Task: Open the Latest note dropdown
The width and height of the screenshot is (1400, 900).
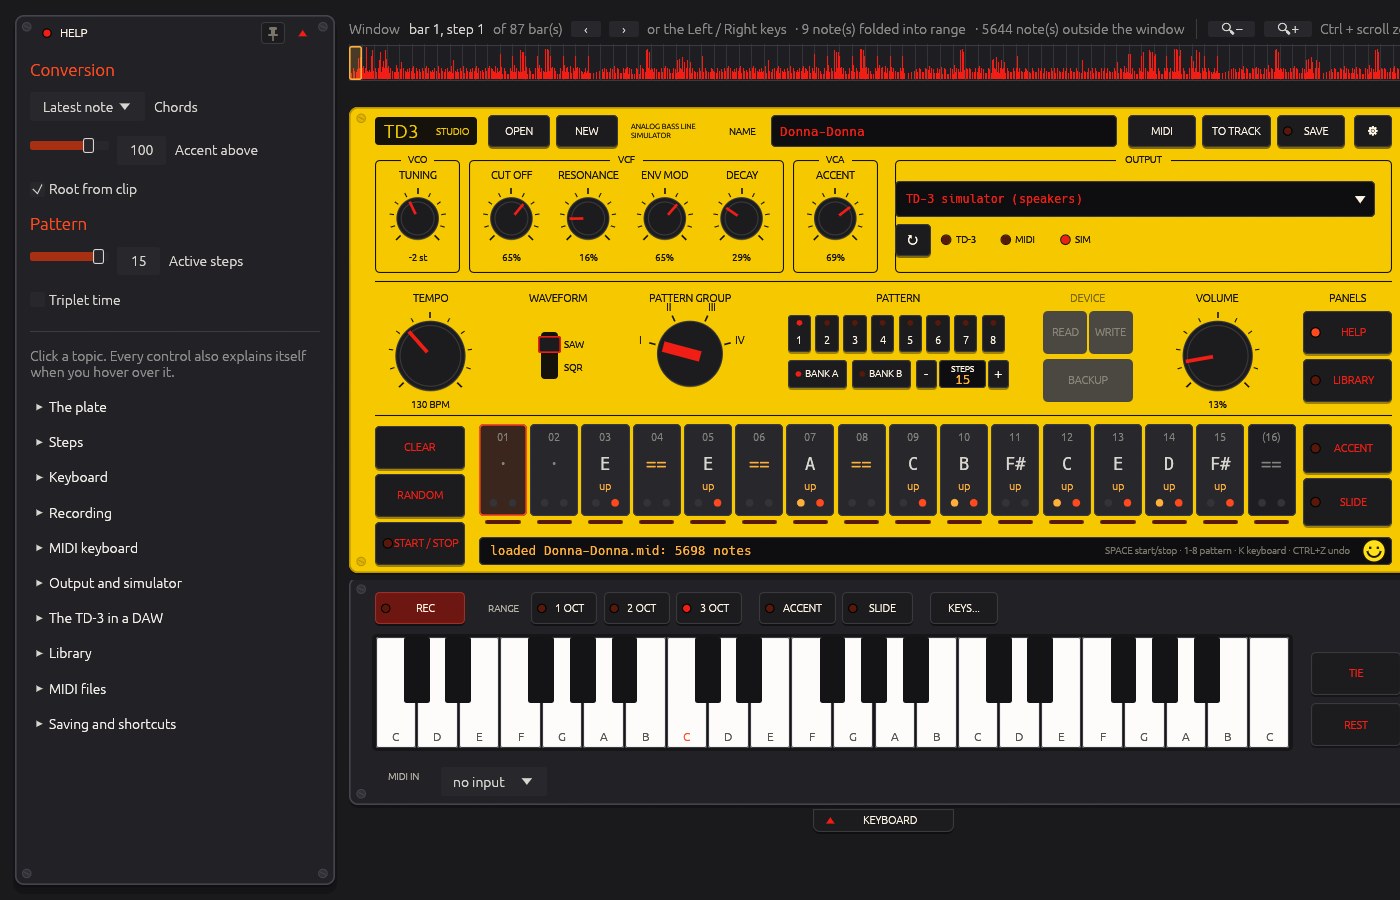Action: pos(86,107)
